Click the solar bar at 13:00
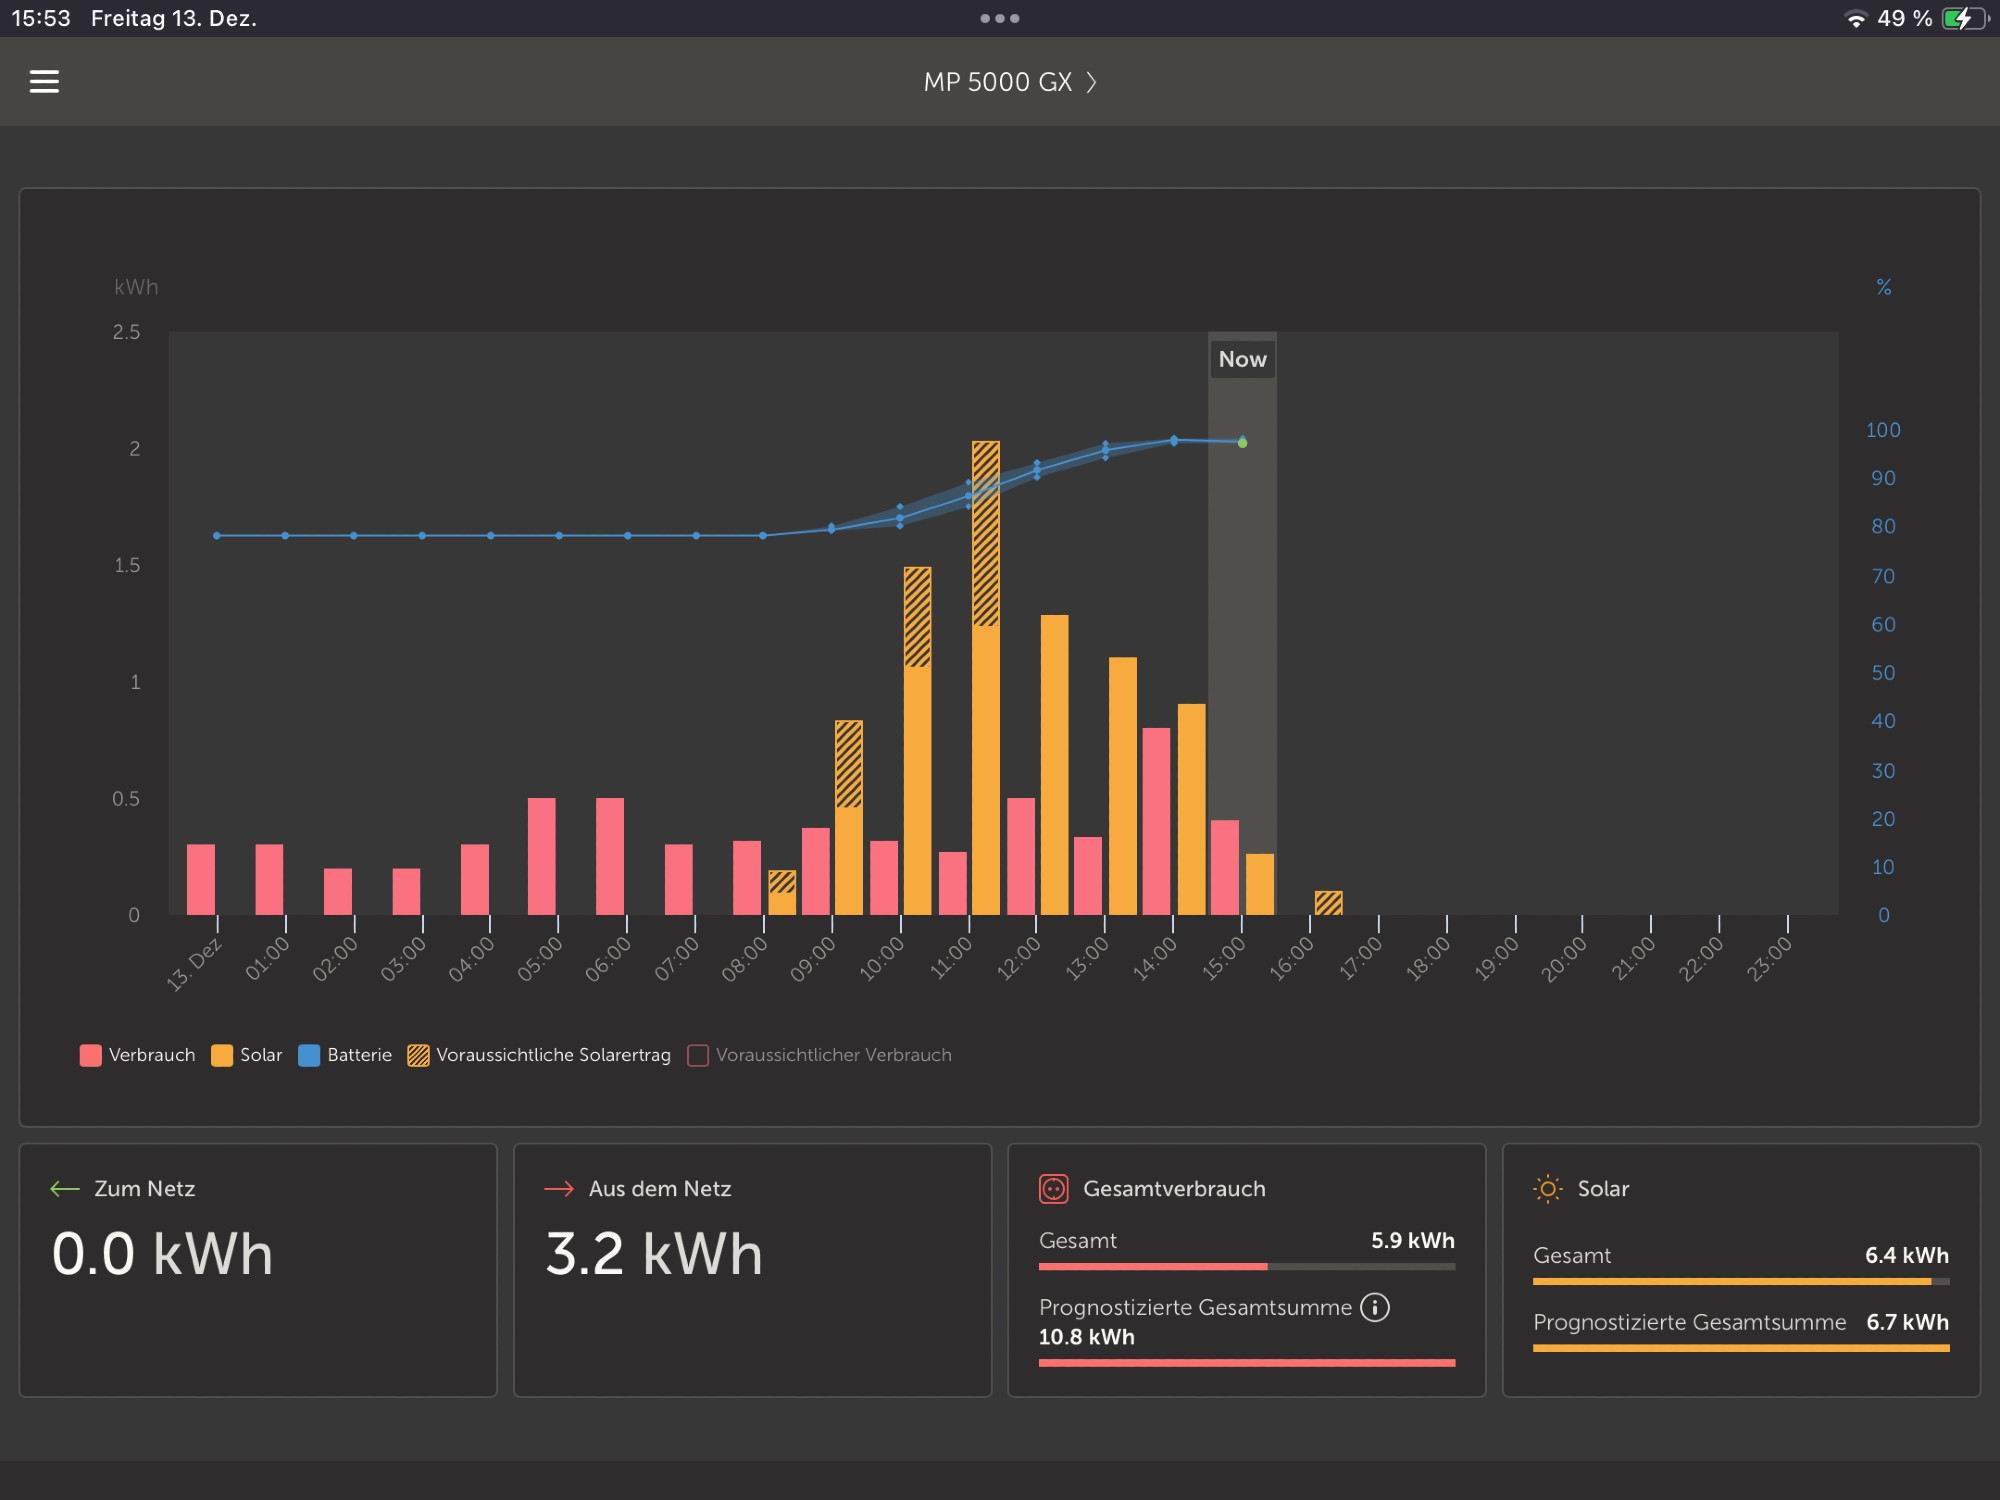The width and height of the screenshot is (2000, 1500). pyautogui.click(x=1123, y=786)
